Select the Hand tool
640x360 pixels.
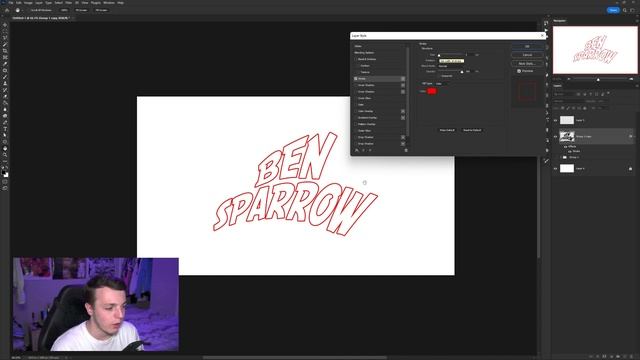click(5, 149)
